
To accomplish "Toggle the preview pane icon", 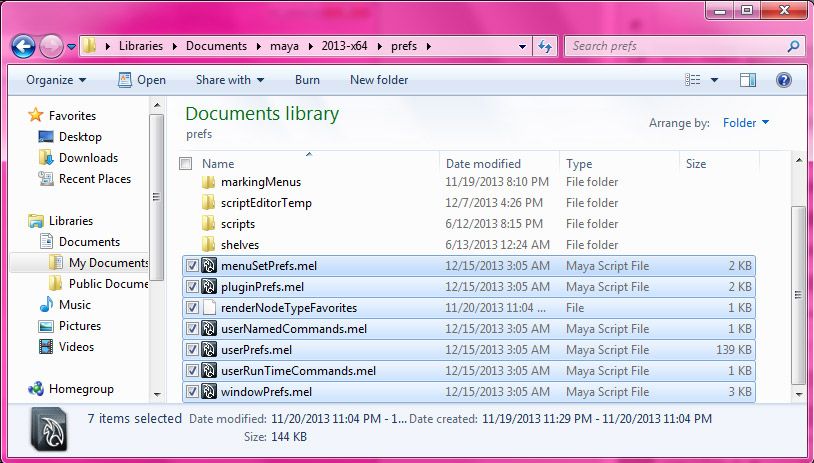I will [748, 80].
